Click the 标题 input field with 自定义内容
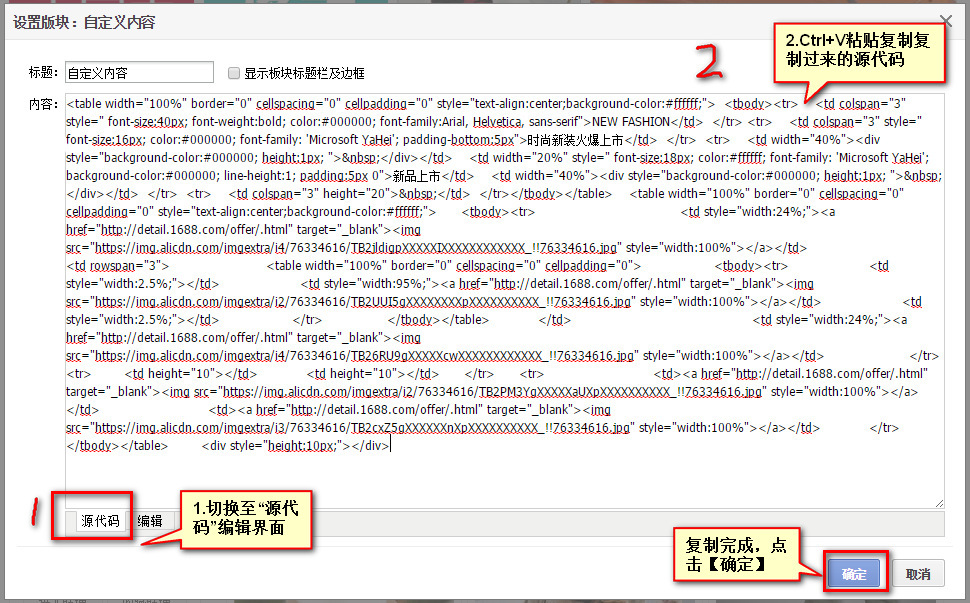This screenshot has height=603, width=970. (139, 72)
